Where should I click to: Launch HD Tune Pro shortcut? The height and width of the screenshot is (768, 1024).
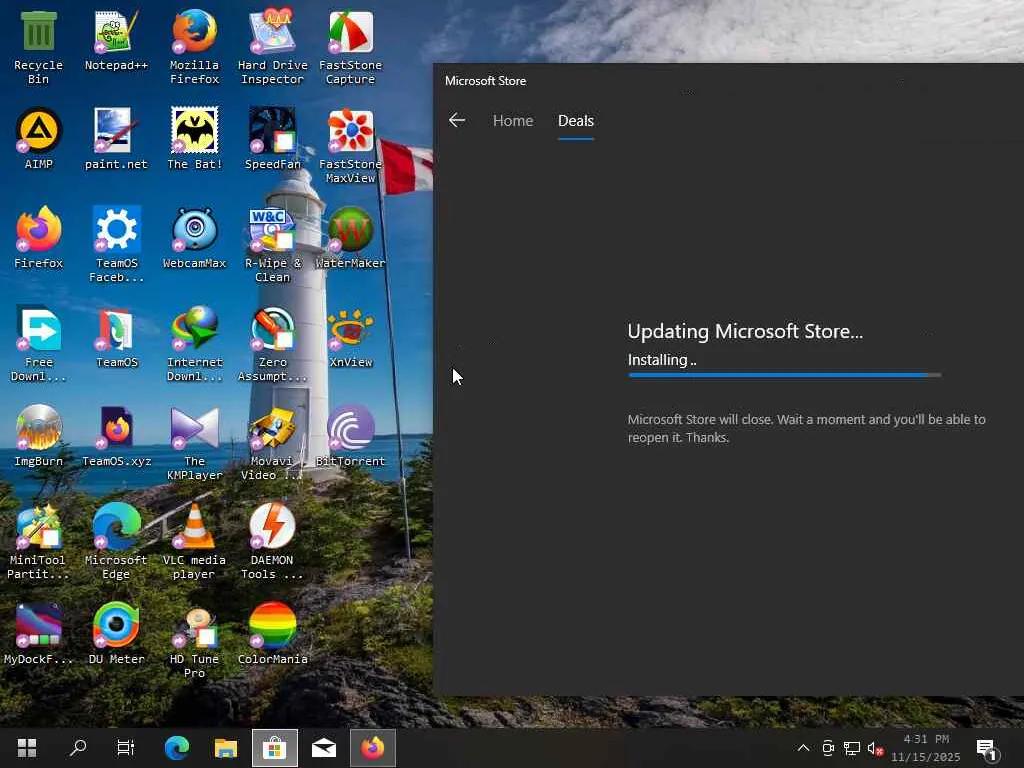click(195, 641)
